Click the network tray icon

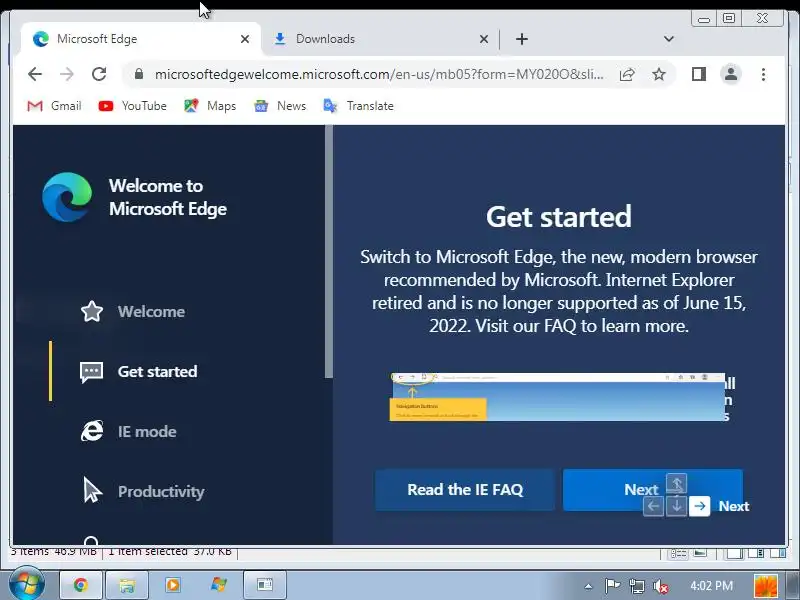[637, 586]
